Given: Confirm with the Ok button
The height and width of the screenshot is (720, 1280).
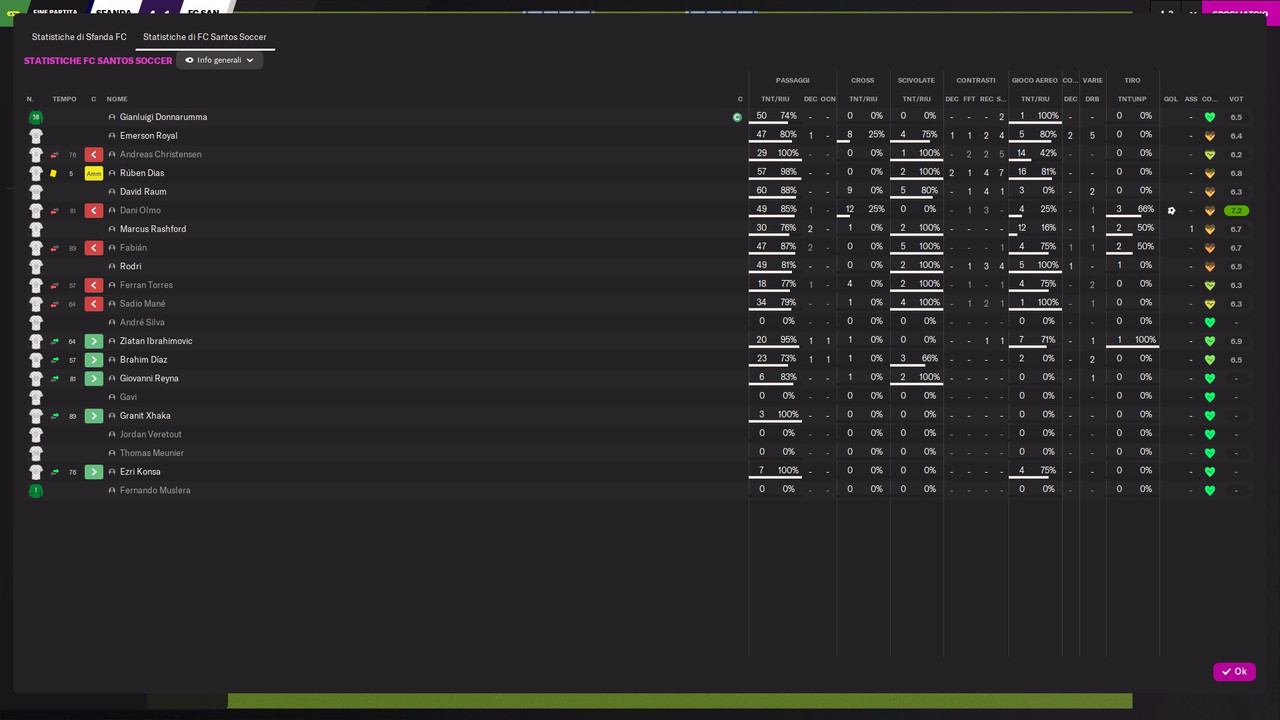Looking at the screenshot, I should [1234, 672].
